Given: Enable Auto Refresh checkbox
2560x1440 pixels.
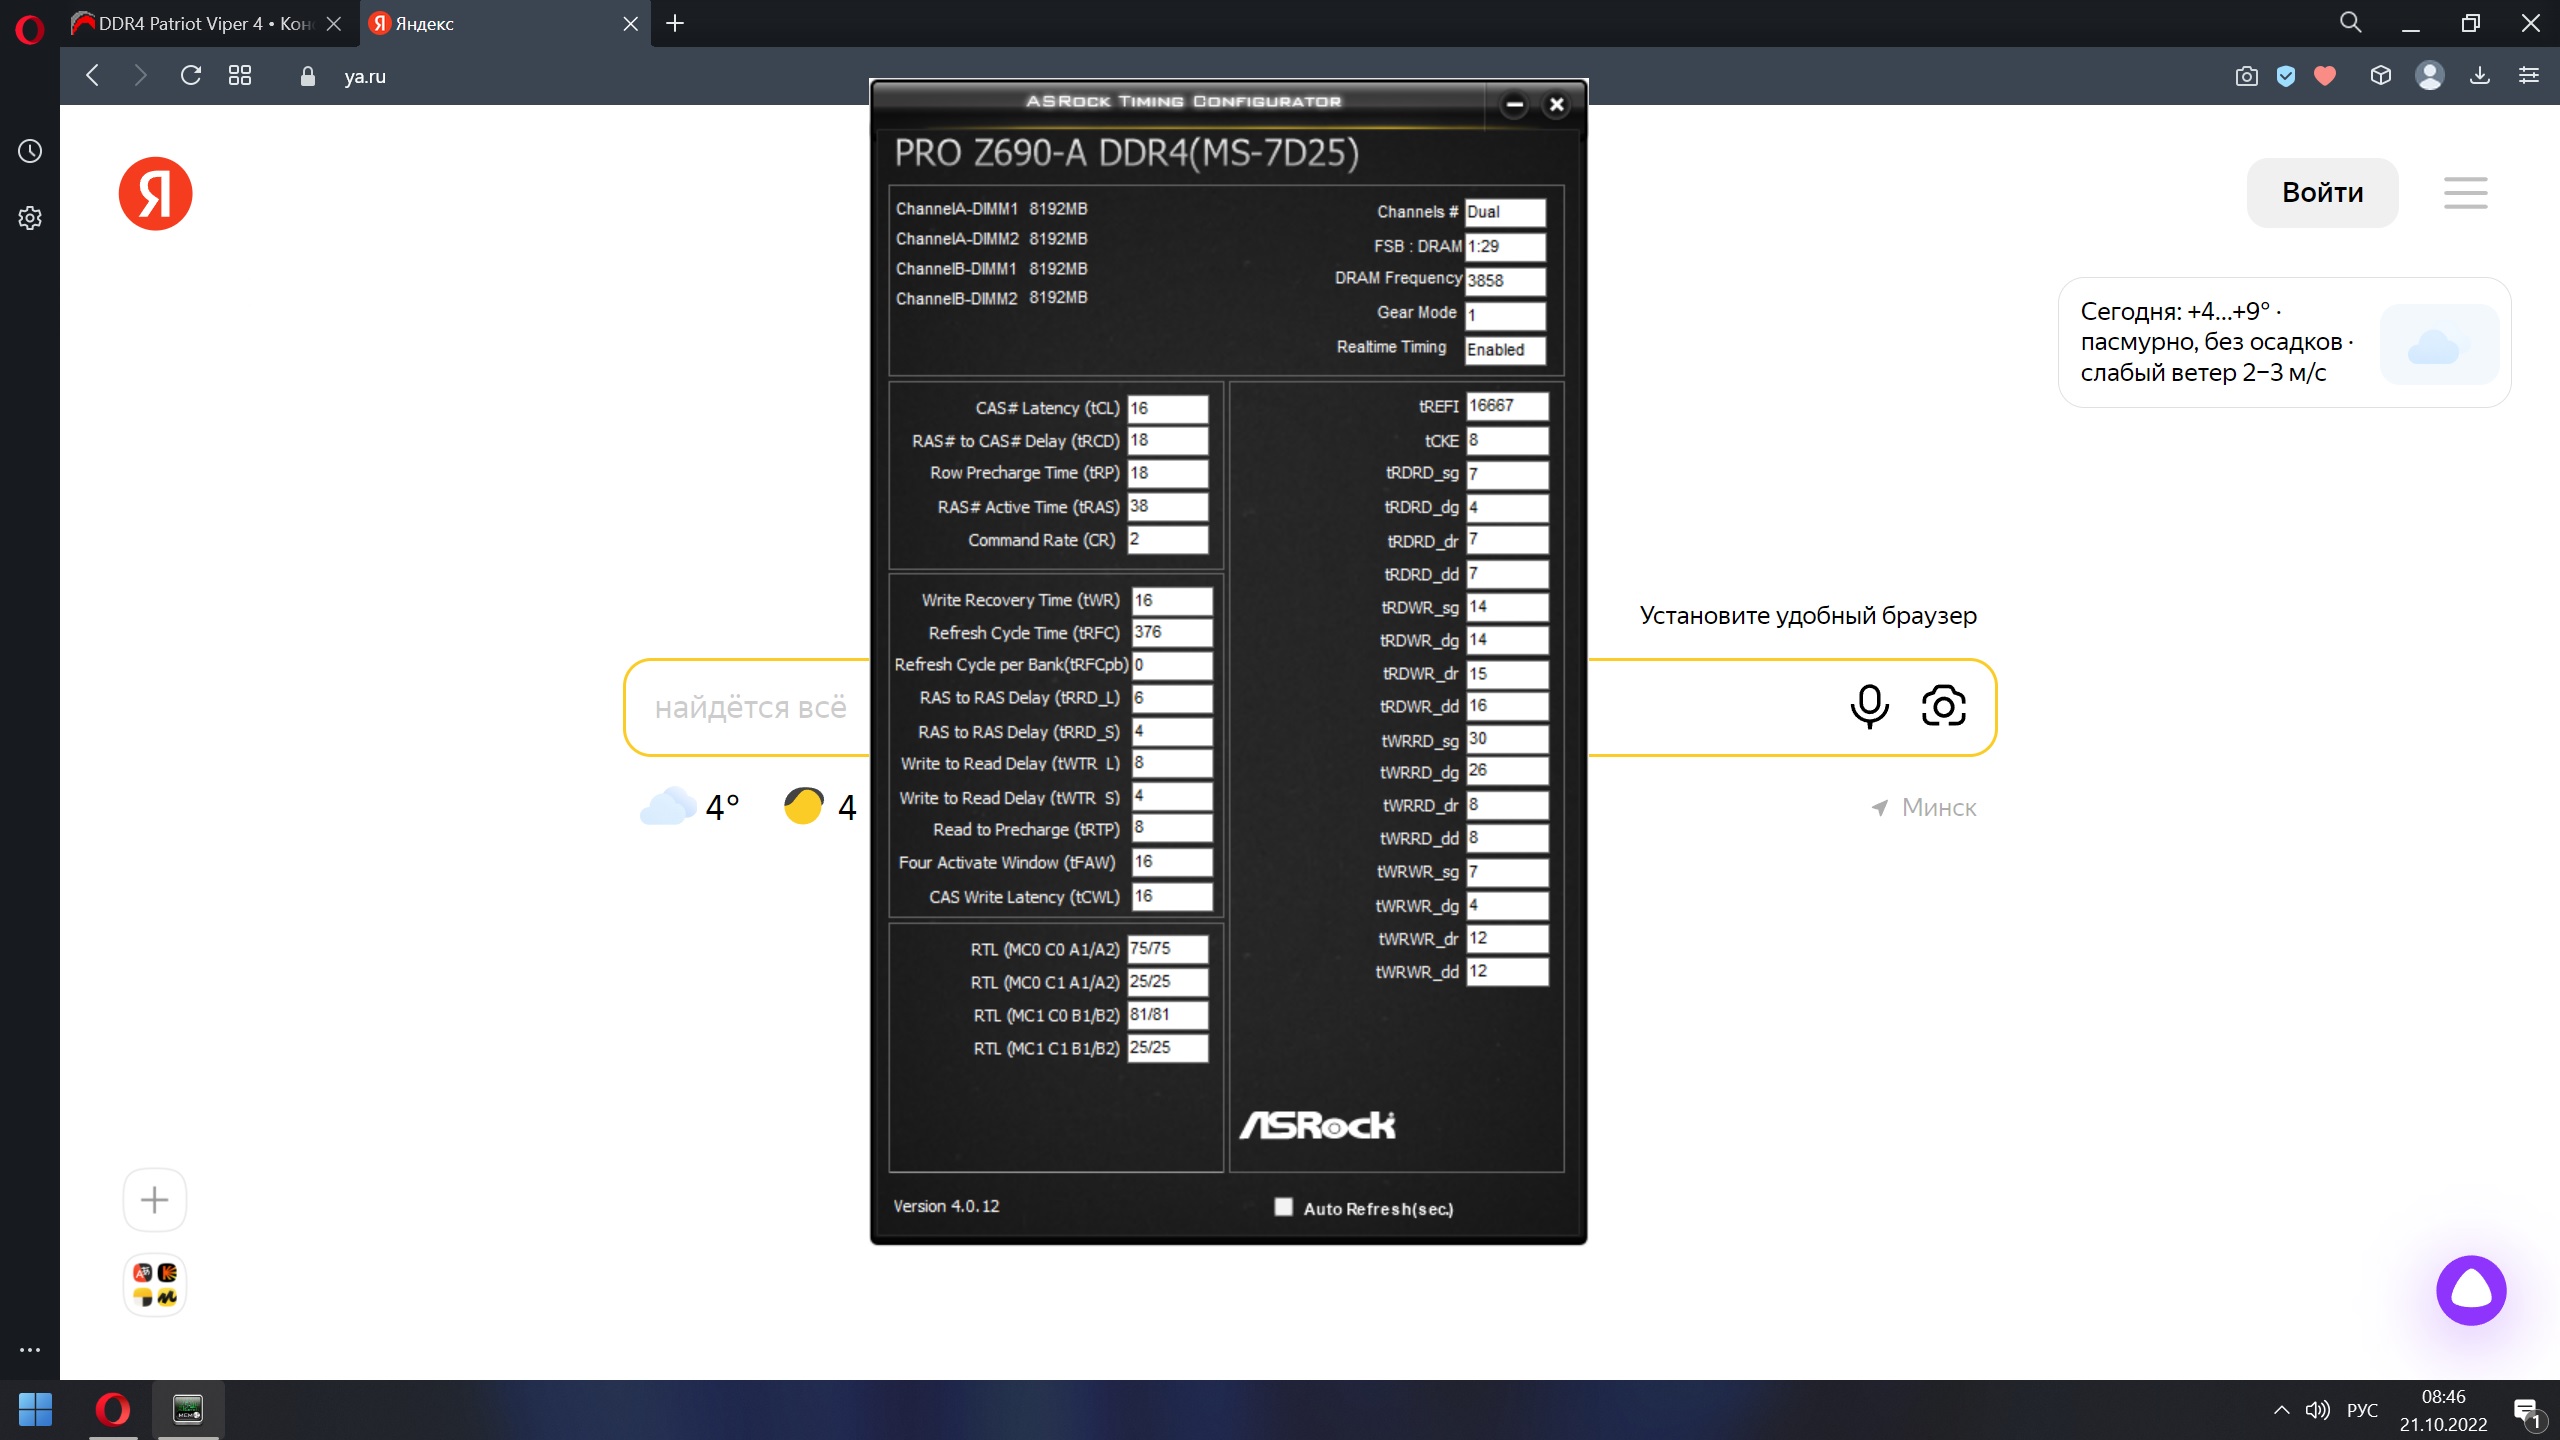Looking at the screenshot, I should click(1283, 1207).
